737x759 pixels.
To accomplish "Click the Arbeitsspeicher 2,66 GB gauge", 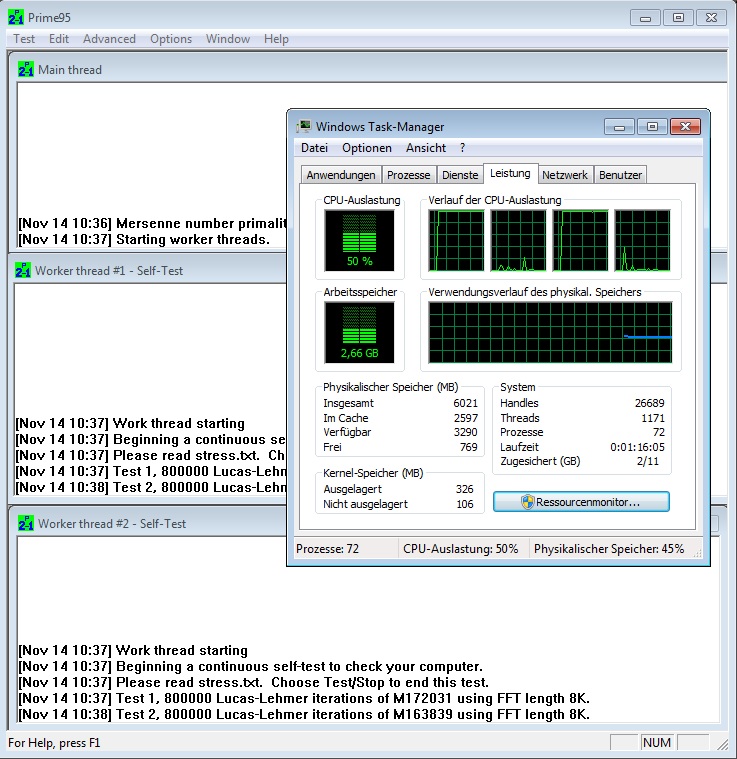I will pos(360,333).
